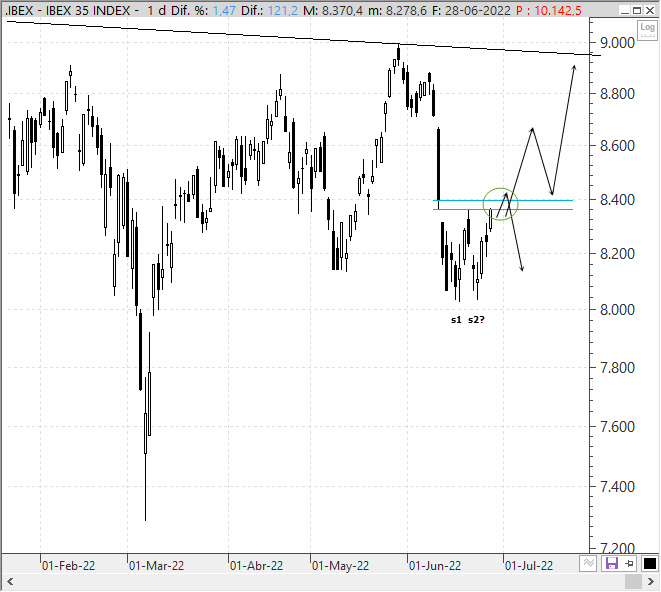Close the IBEX chart window

pyautogui.click(x=650, y=10)
